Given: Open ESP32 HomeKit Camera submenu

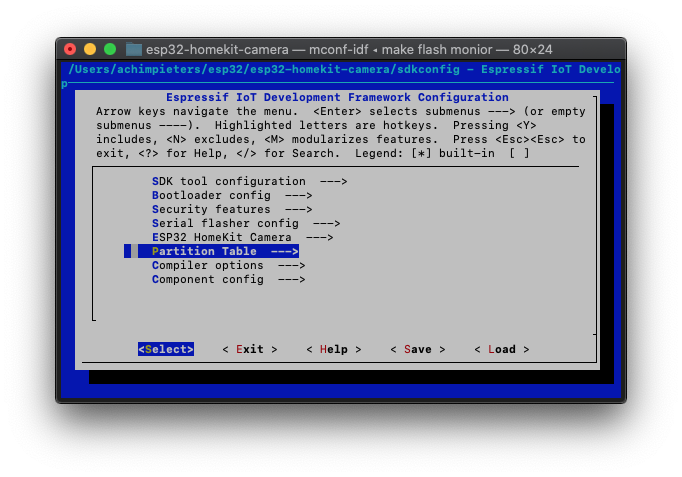Looking at the screenshot, I should pyautogui.click(x=242, y=237).
